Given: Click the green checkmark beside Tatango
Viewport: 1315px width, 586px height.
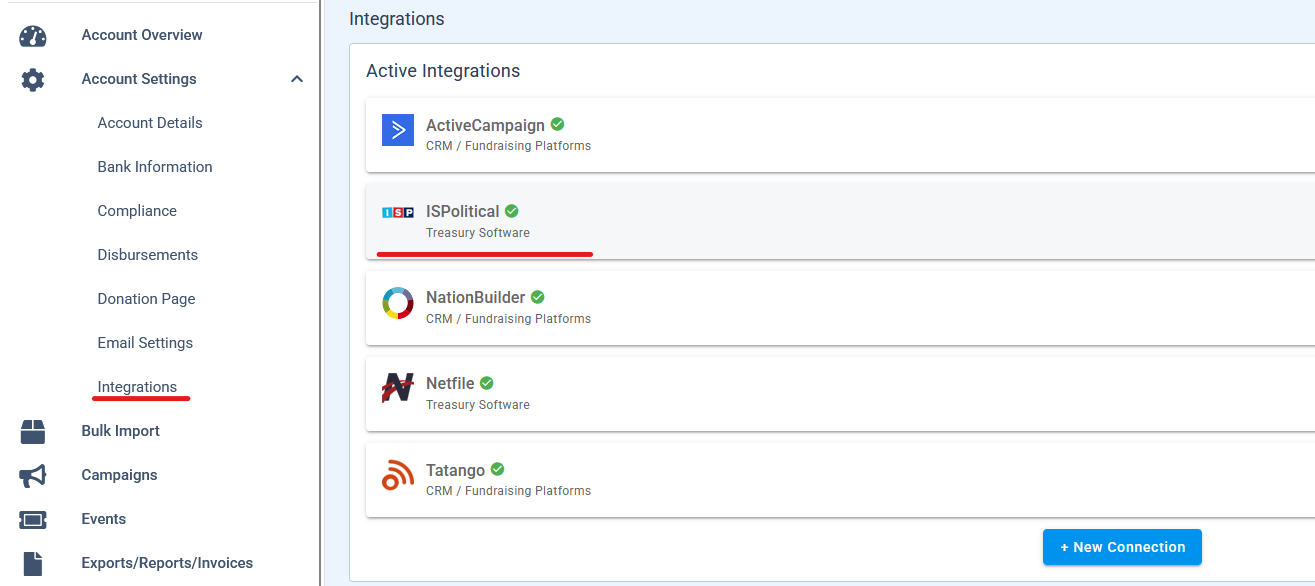Looking at the screenshot, I should click(x=497, y=469).
